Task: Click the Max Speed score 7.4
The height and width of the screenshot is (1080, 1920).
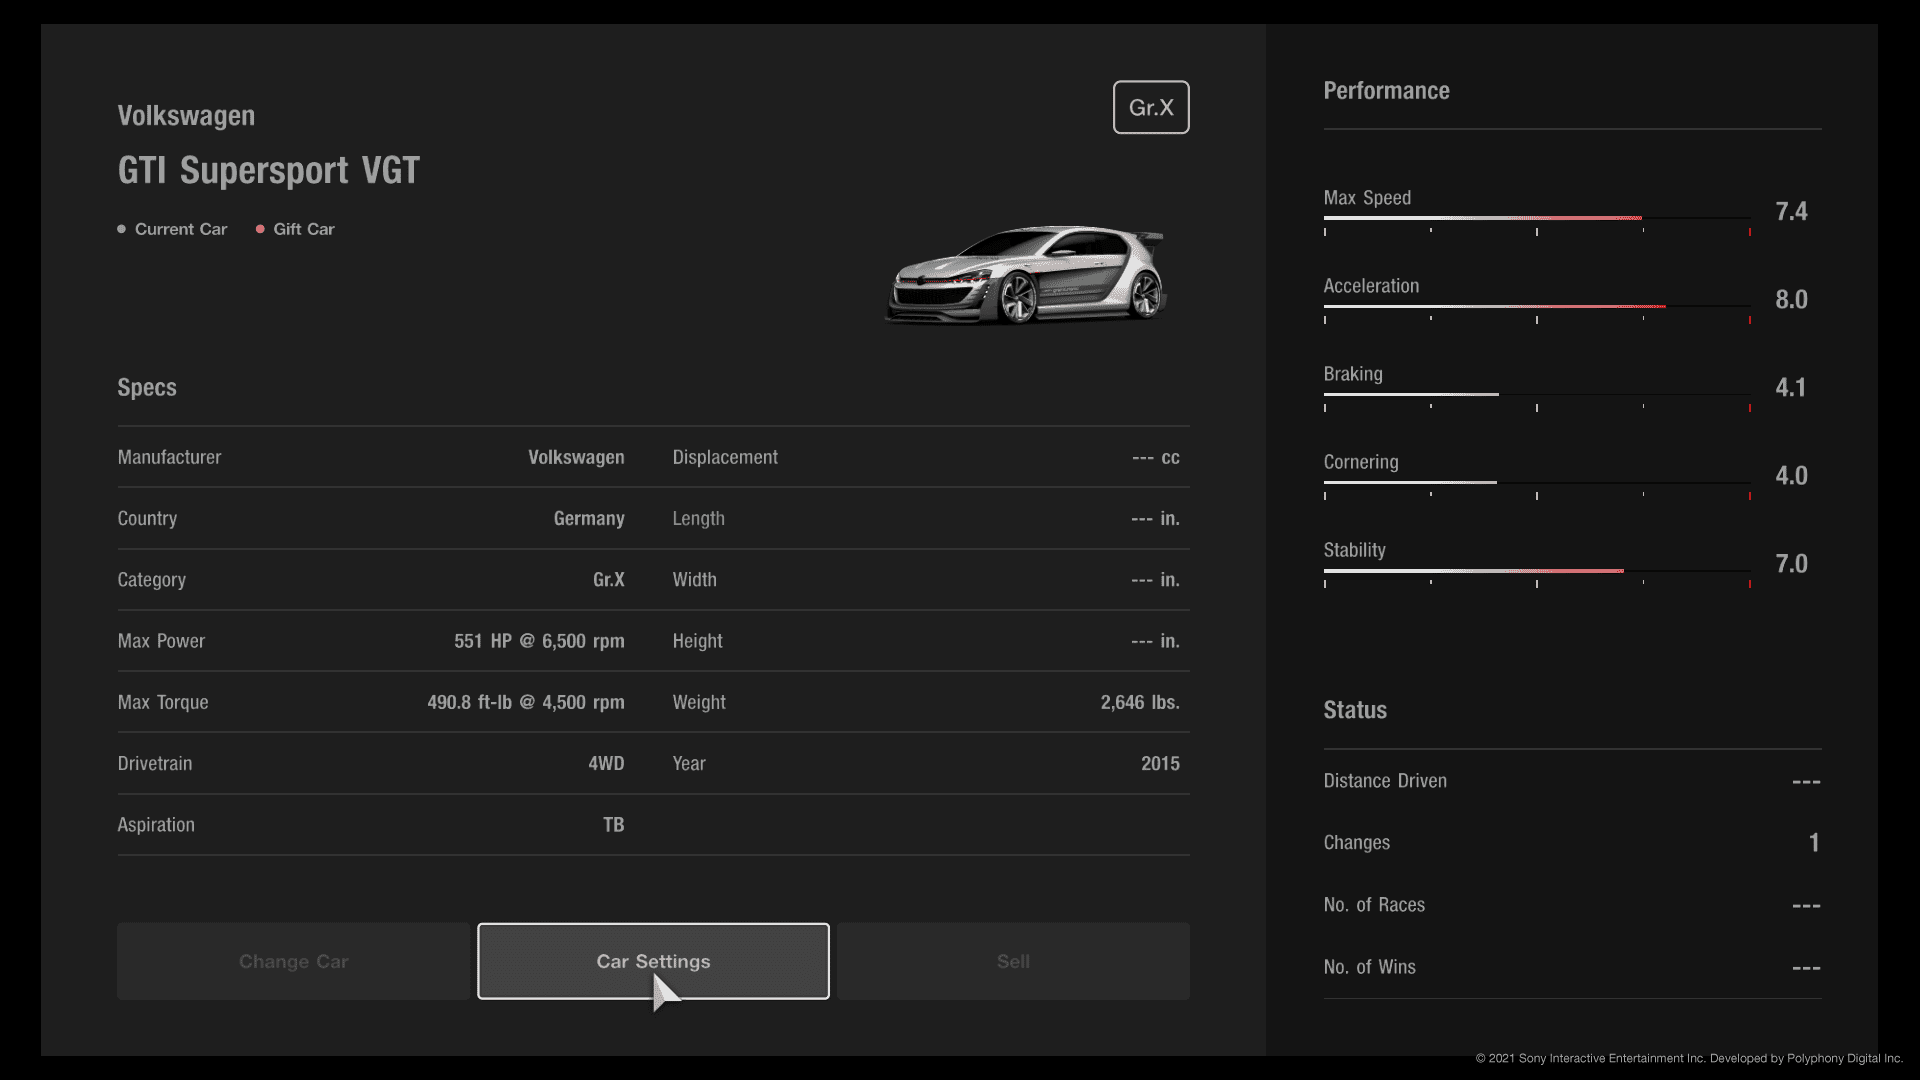Action: click(1791, 211)
